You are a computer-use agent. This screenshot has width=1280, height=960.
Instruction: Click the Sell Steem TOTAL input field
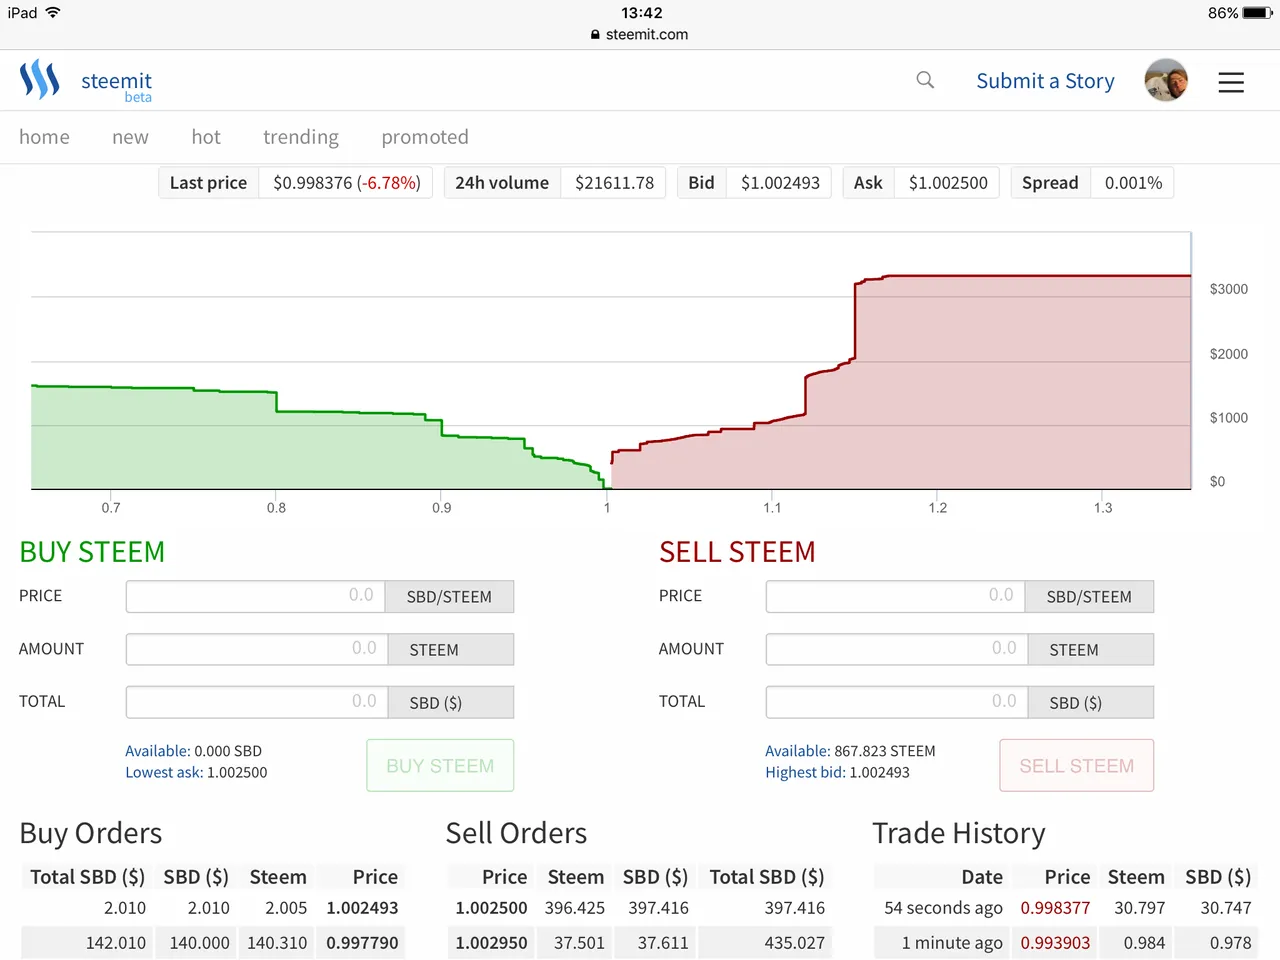896,702
